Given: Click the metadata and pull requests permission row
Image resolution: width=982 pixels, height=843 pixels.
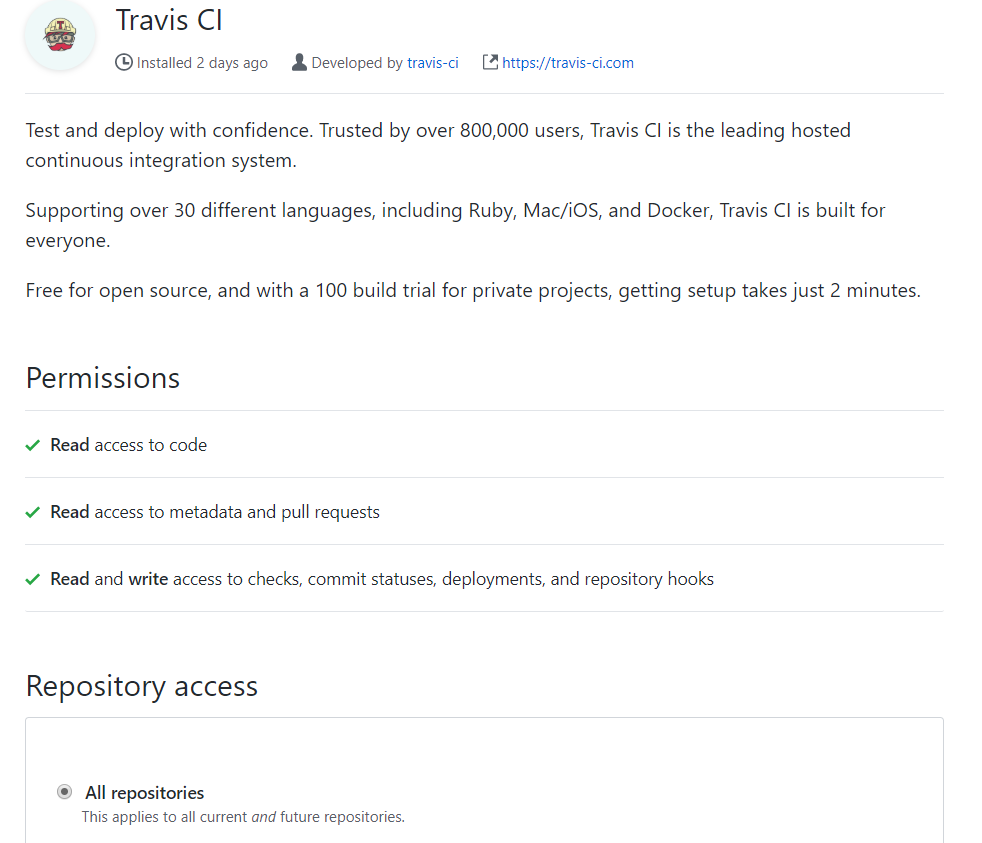Looking at the screenshot, I should click(215, 511).
